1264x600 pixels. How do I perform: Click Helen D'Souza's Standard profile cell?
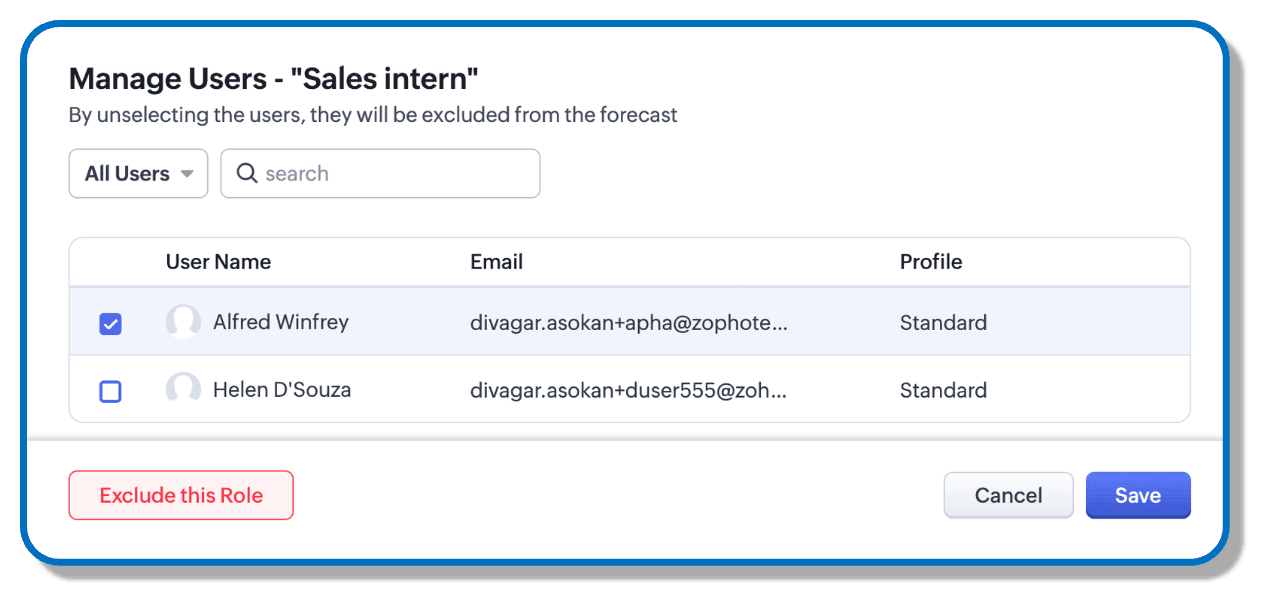pyautogui.click(x=943, y=391)
